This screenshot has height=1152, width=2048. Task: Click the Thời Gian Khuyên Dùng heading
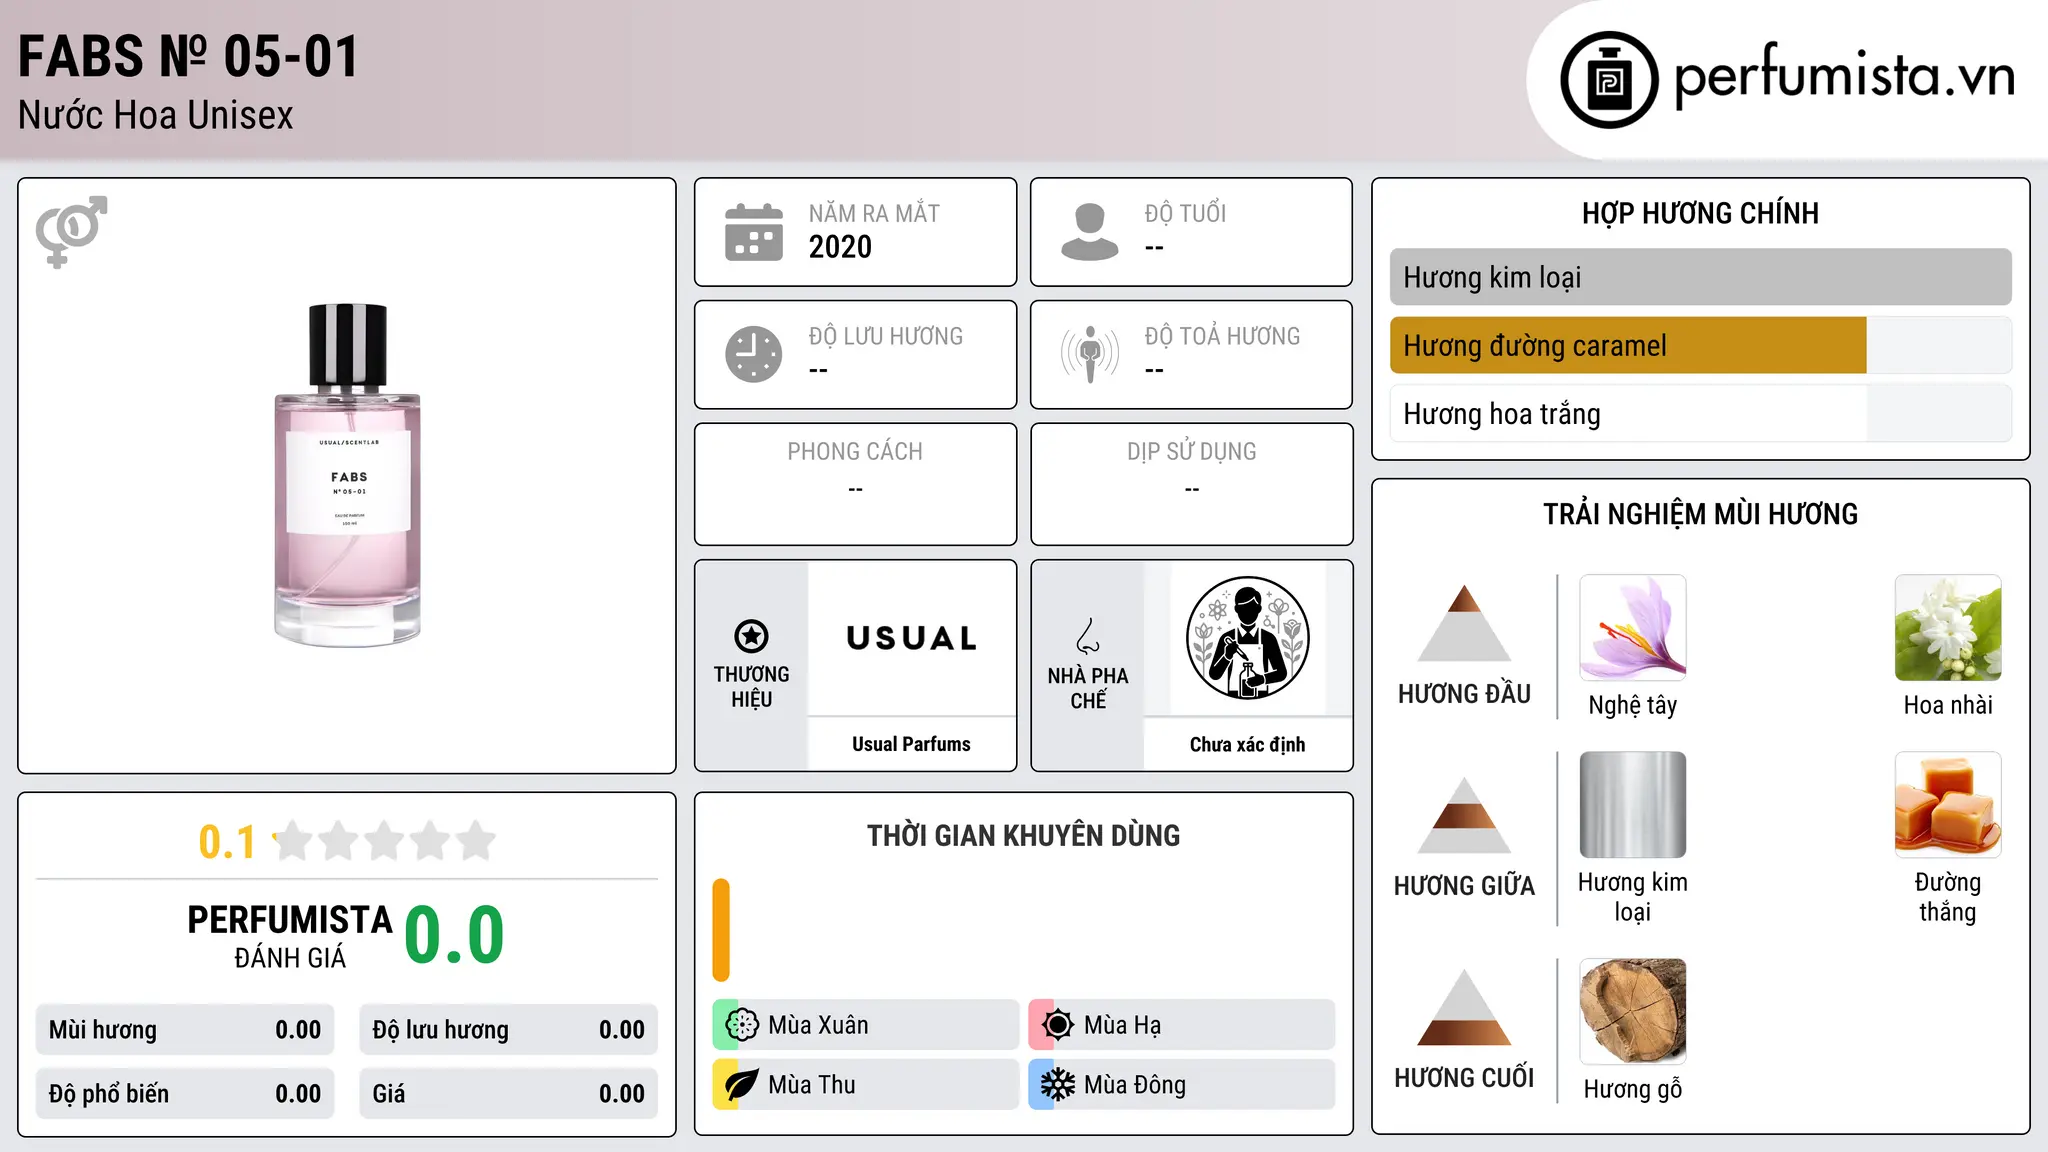[x=1023, y=835]
